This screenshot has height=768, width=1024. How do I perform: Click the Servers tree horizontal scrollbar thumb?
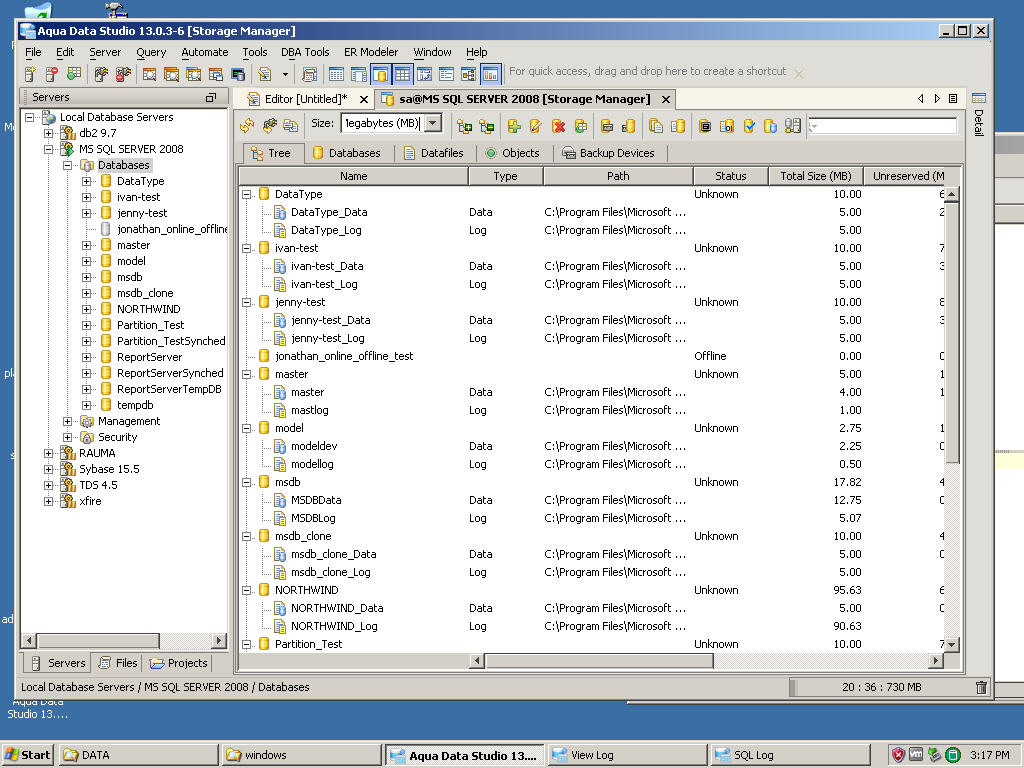tap(99, 641)
